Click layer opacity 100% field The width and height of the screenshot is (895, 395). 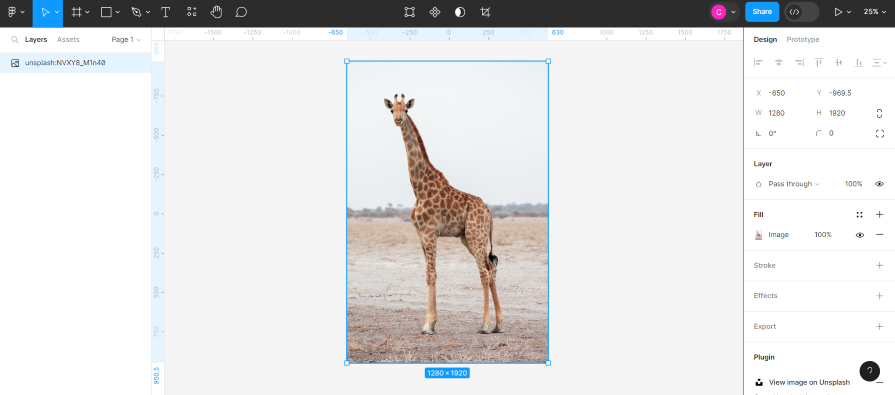coord(853,184)
